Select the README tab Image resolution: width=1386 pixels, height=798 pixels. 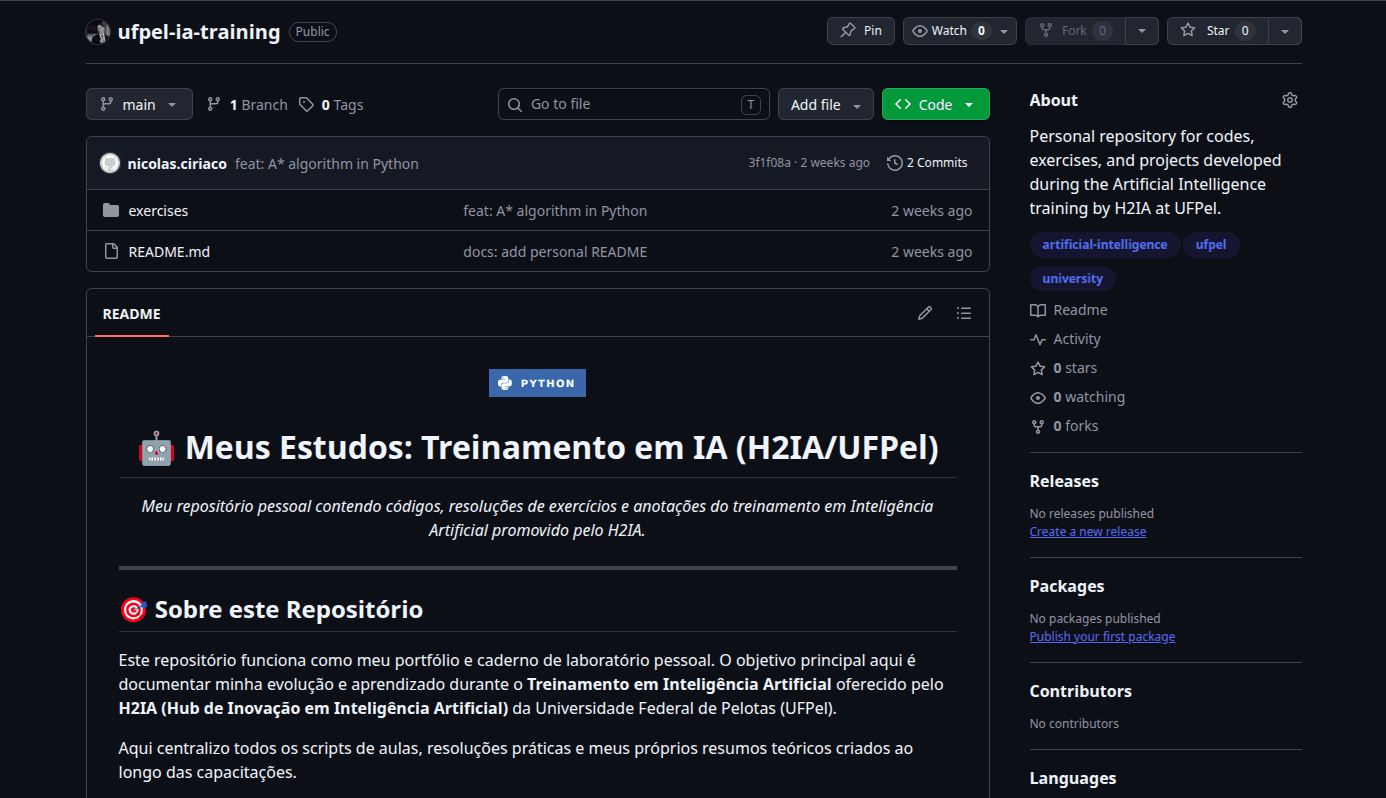132,314
